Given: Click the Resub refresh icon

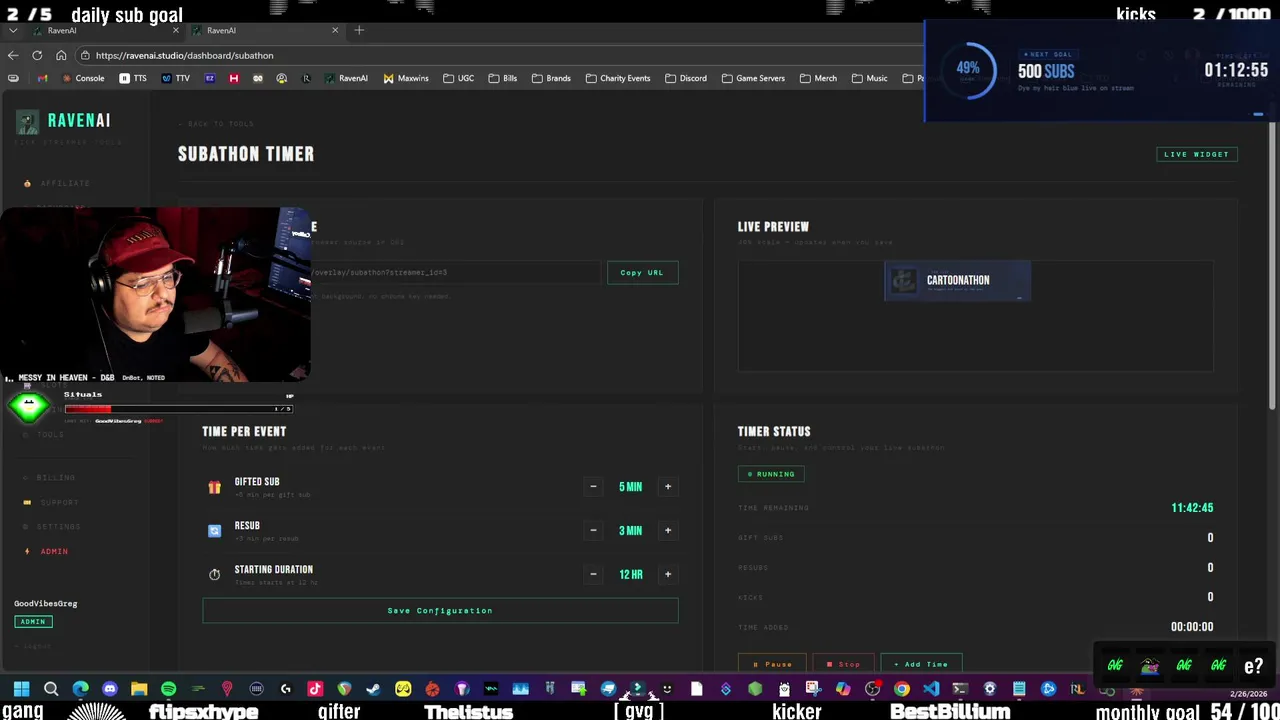Looking at the screenshot, I should (214, 531).
